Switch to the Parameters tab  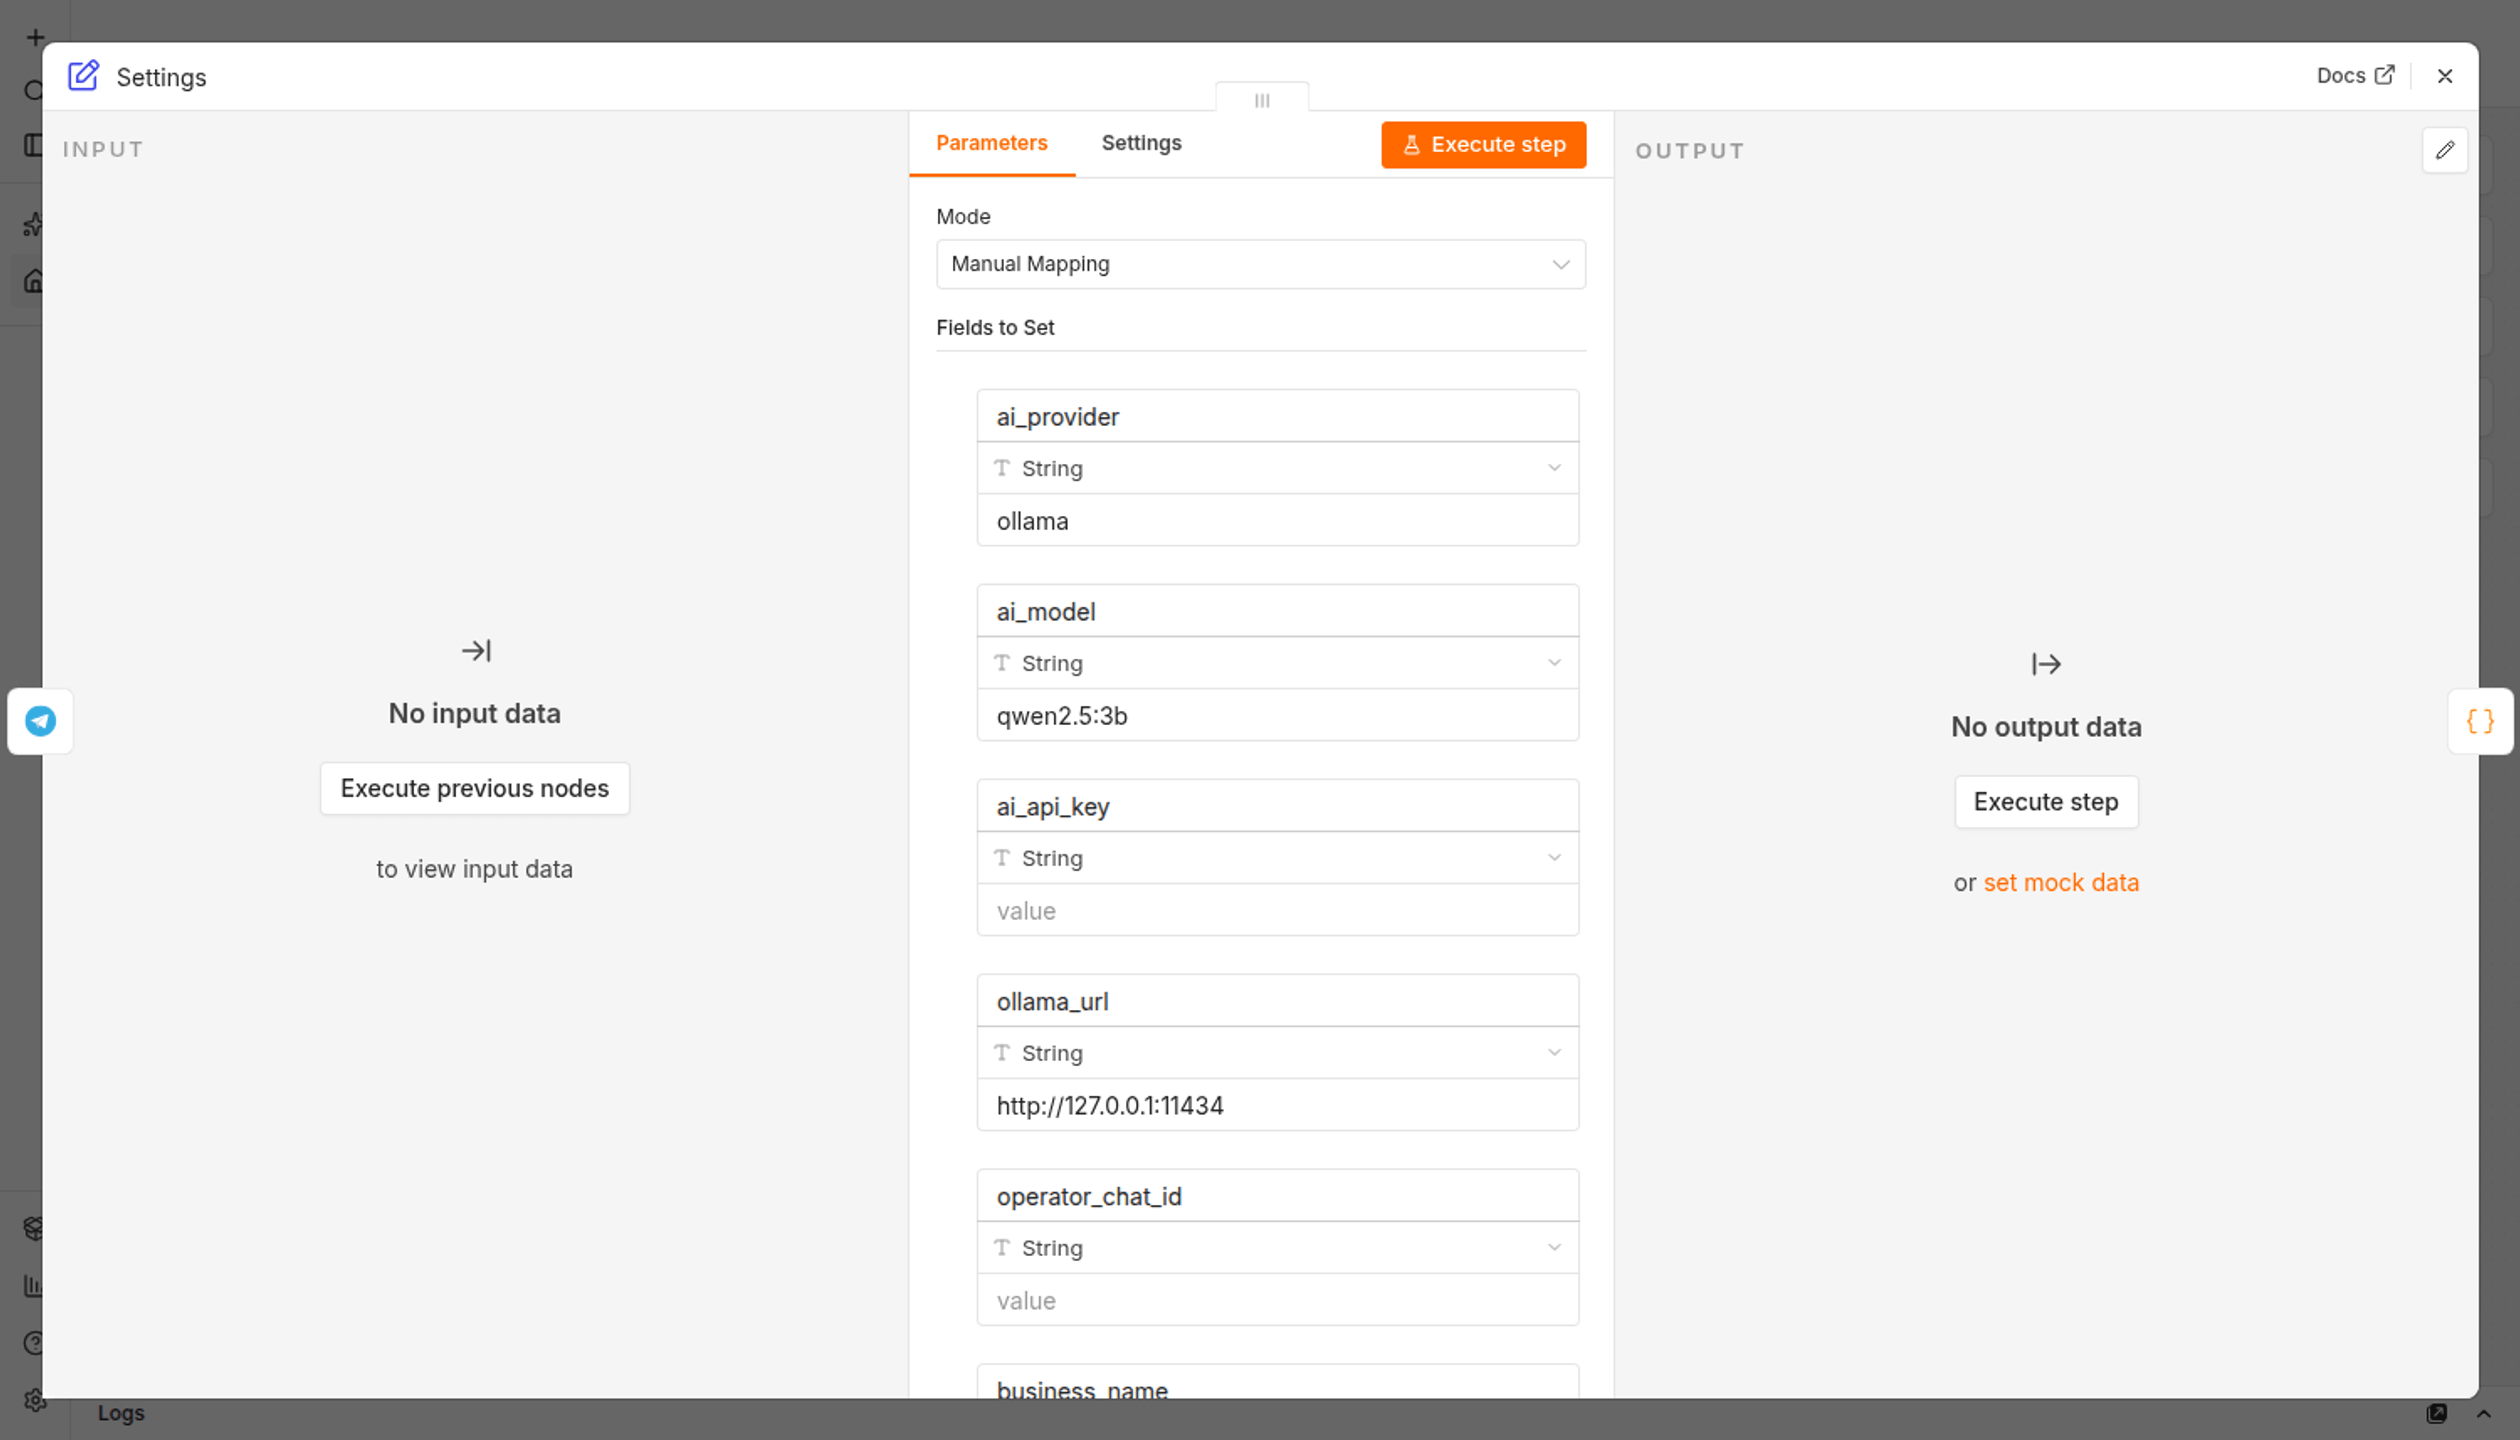point(991,143)
